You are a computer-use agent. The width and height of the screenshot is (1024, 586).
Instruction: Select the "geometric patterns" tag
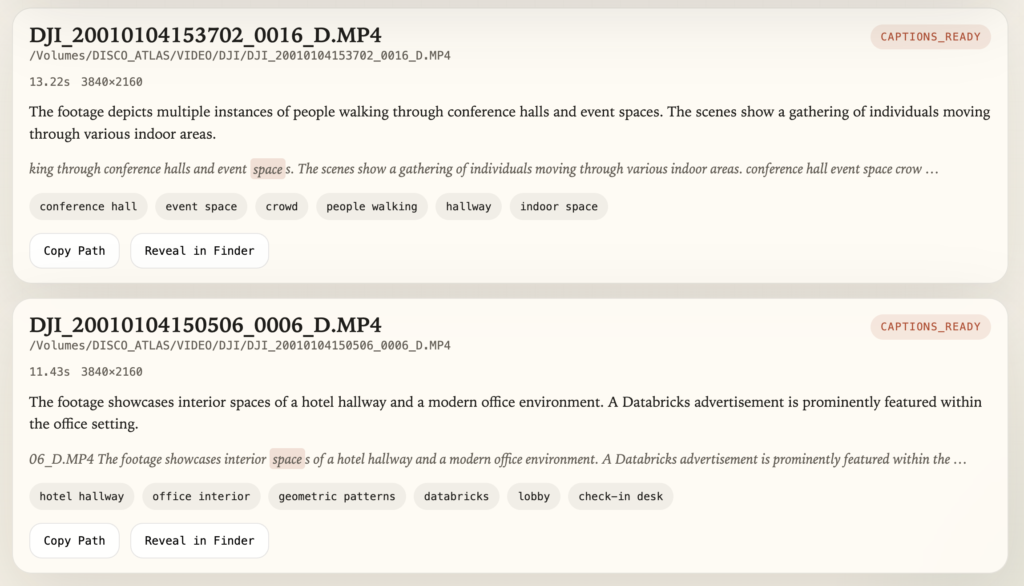(x=337, y=496)
